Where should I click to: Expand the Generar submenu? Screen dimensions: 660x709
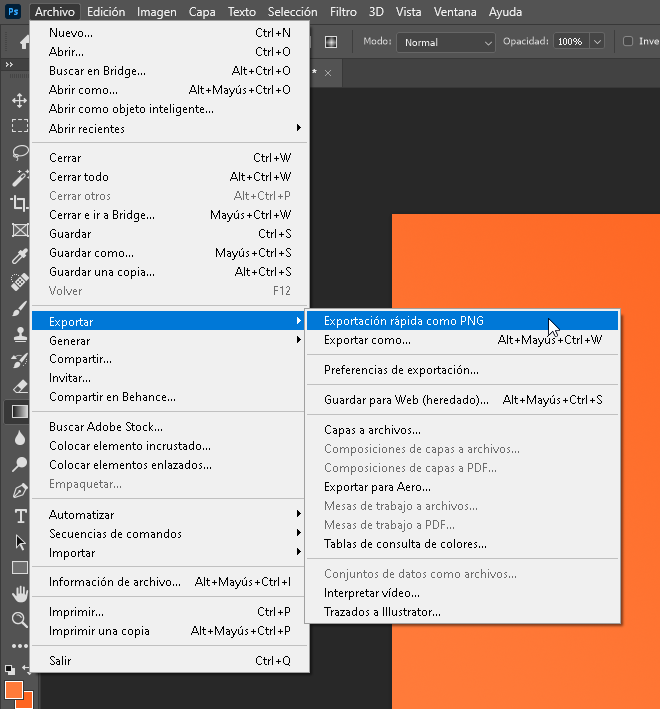click(x=170, y=340)
